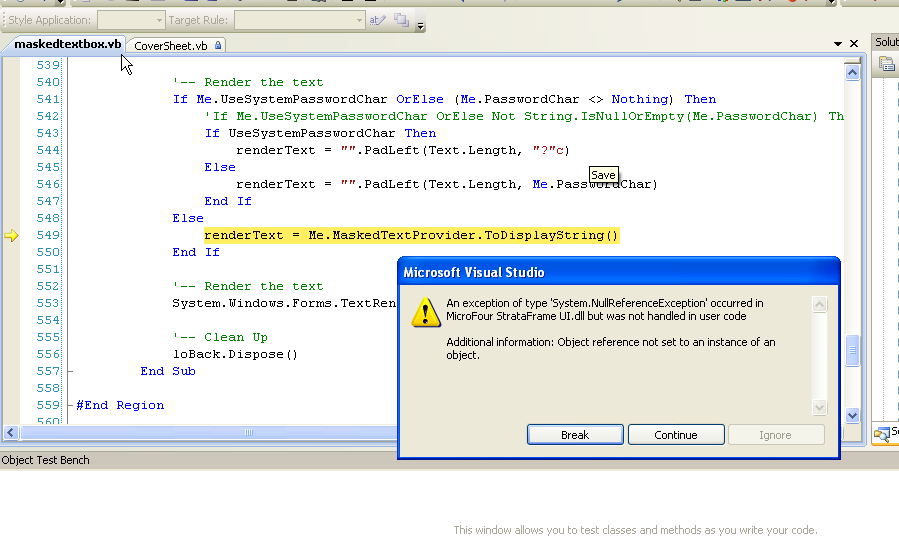Click the highlighted renderText line 549
The height and width of the screenshot is (549, 899).
411,236
